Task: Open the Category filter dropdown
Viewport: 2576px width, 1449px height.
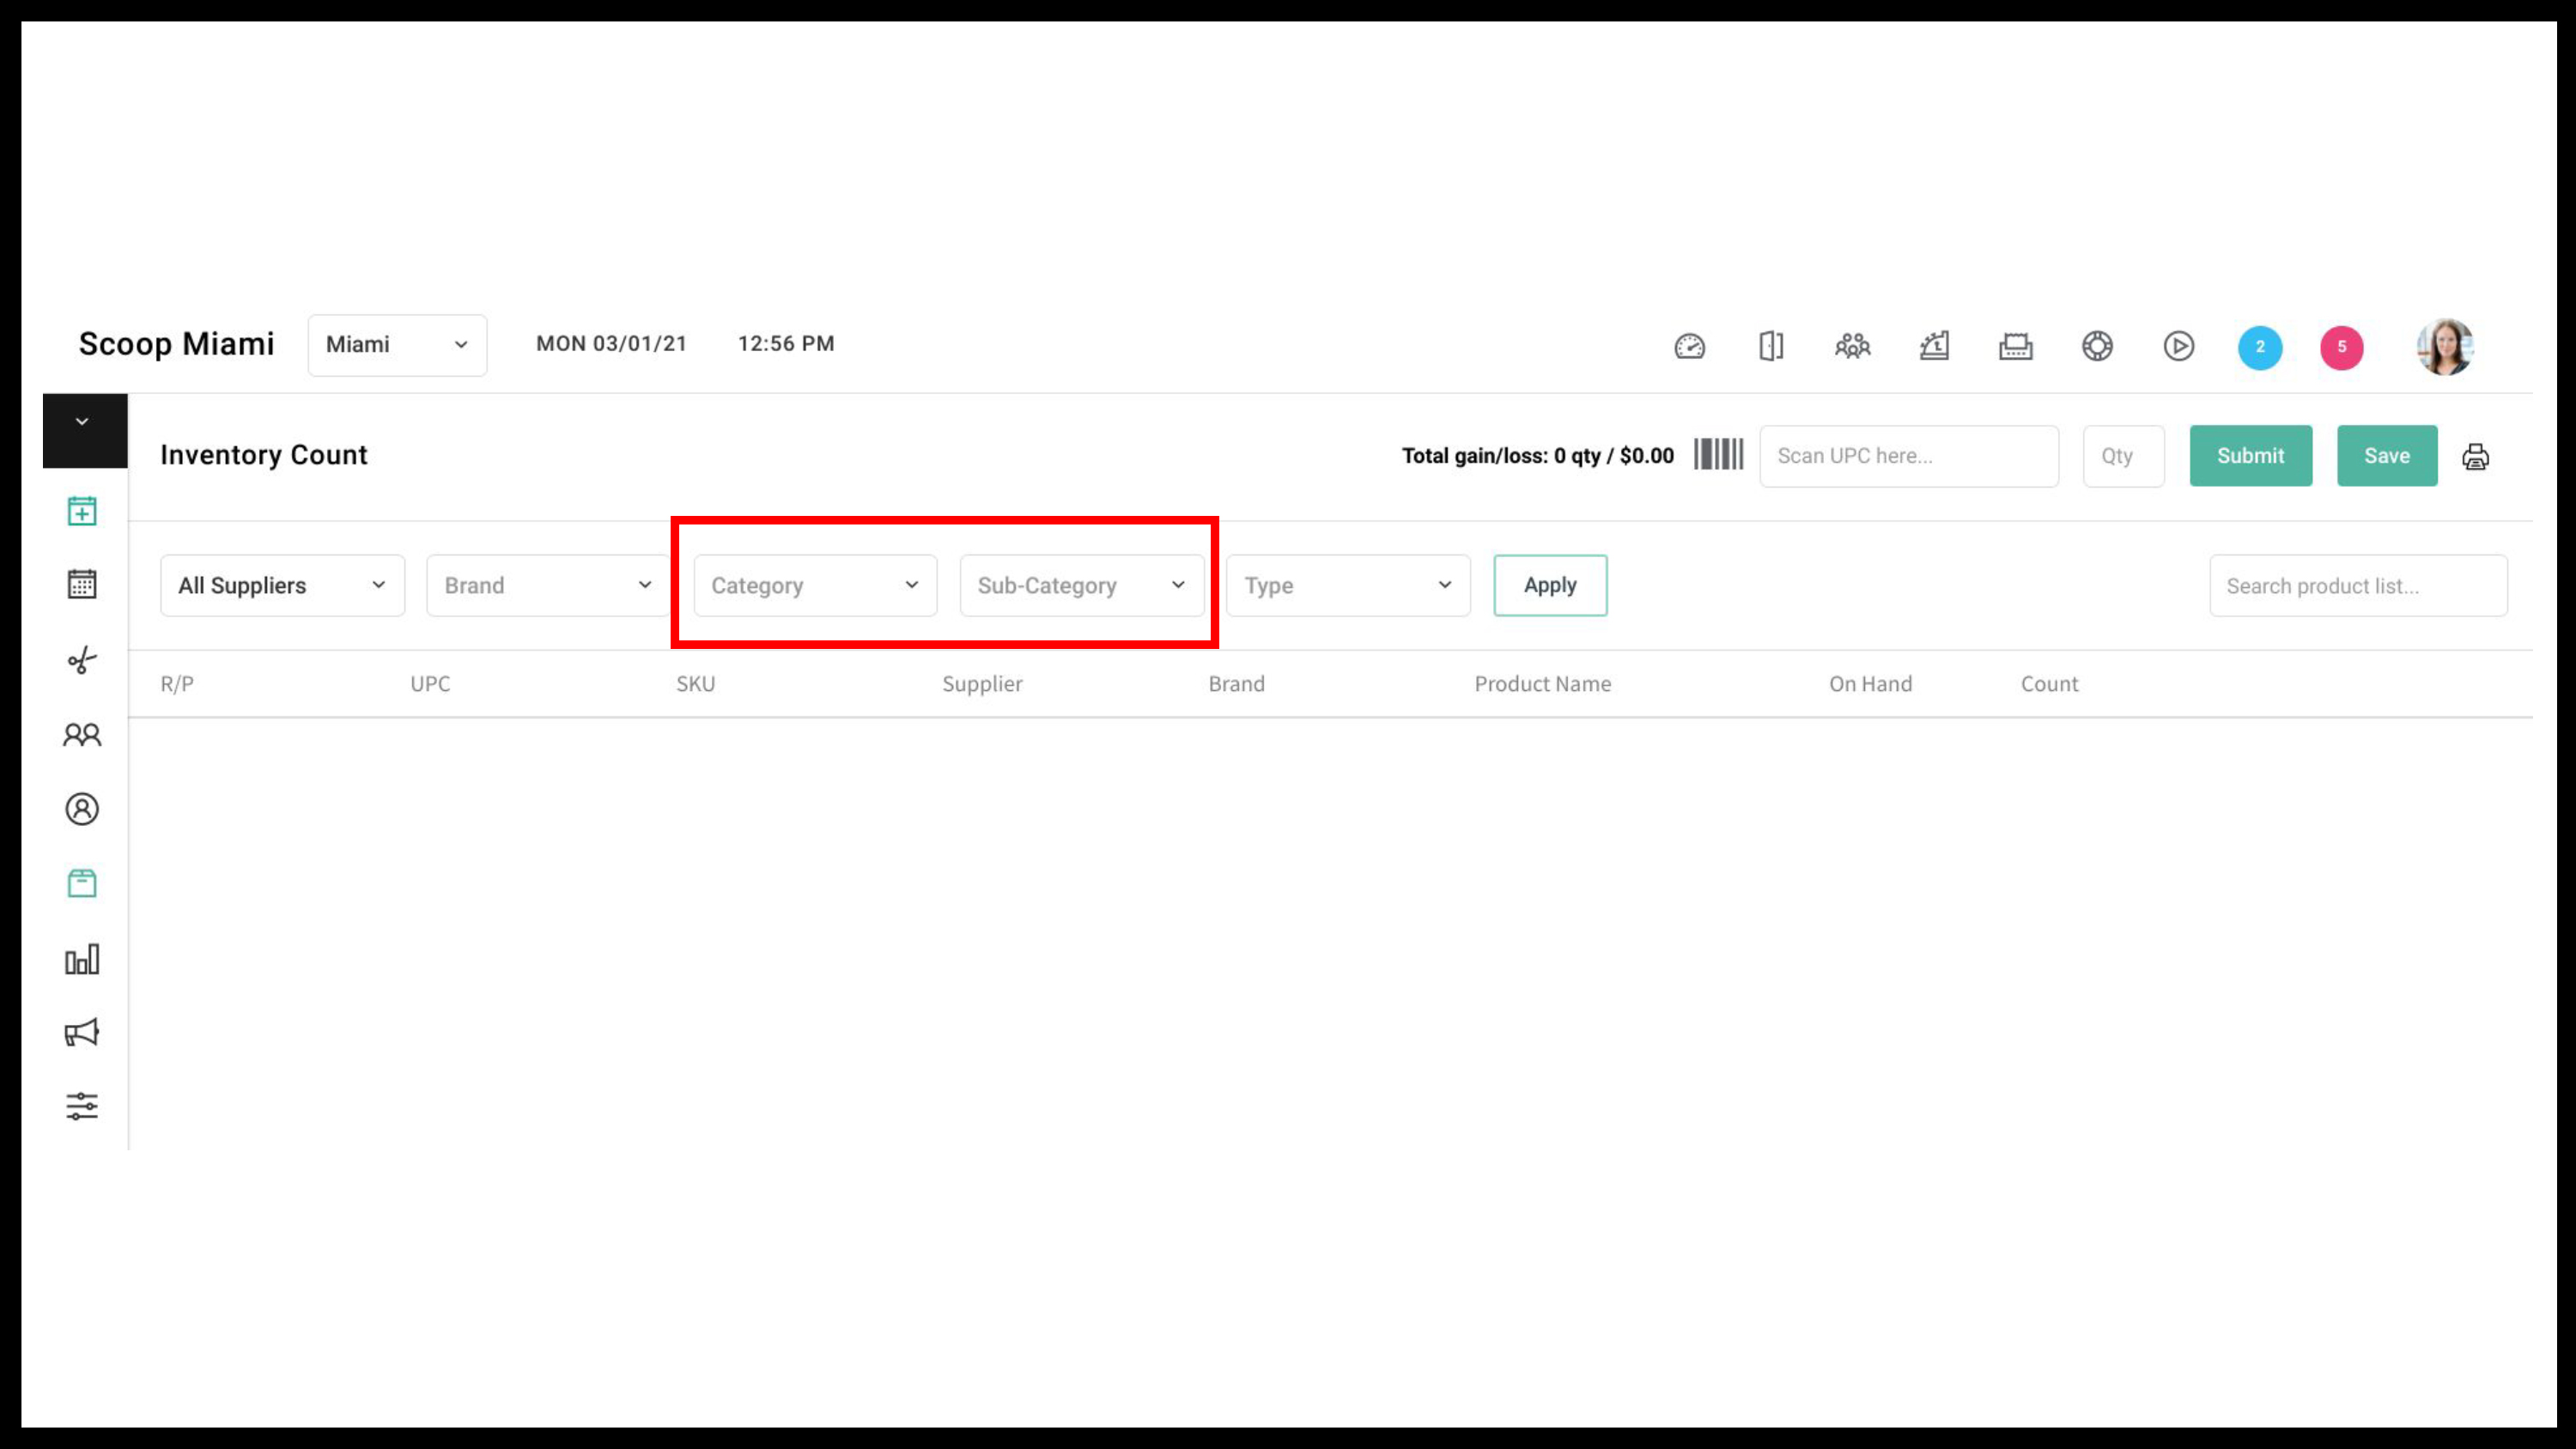Action: (815, 585)
